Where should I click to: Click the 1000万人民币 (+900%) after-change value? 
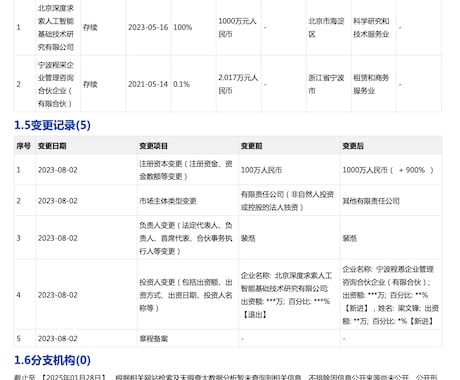[388, 170]
